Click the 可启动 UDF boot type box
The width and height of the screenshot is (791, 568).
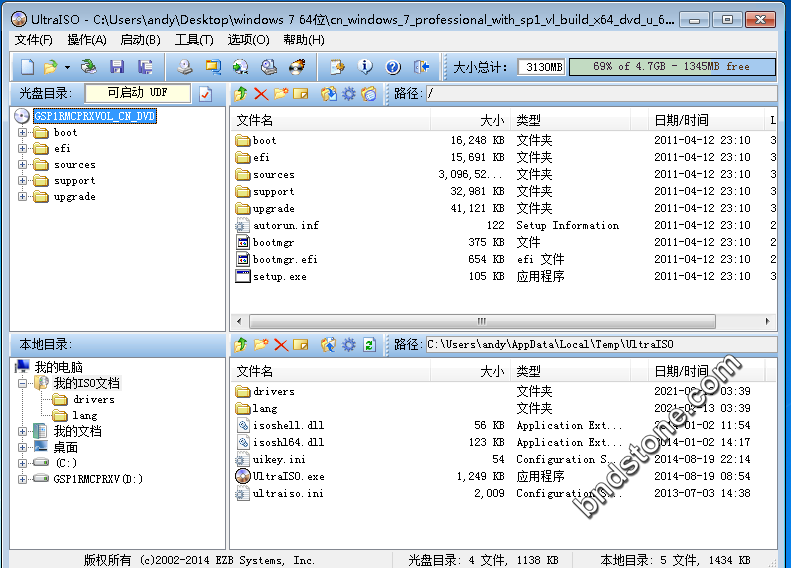point(138,93)
